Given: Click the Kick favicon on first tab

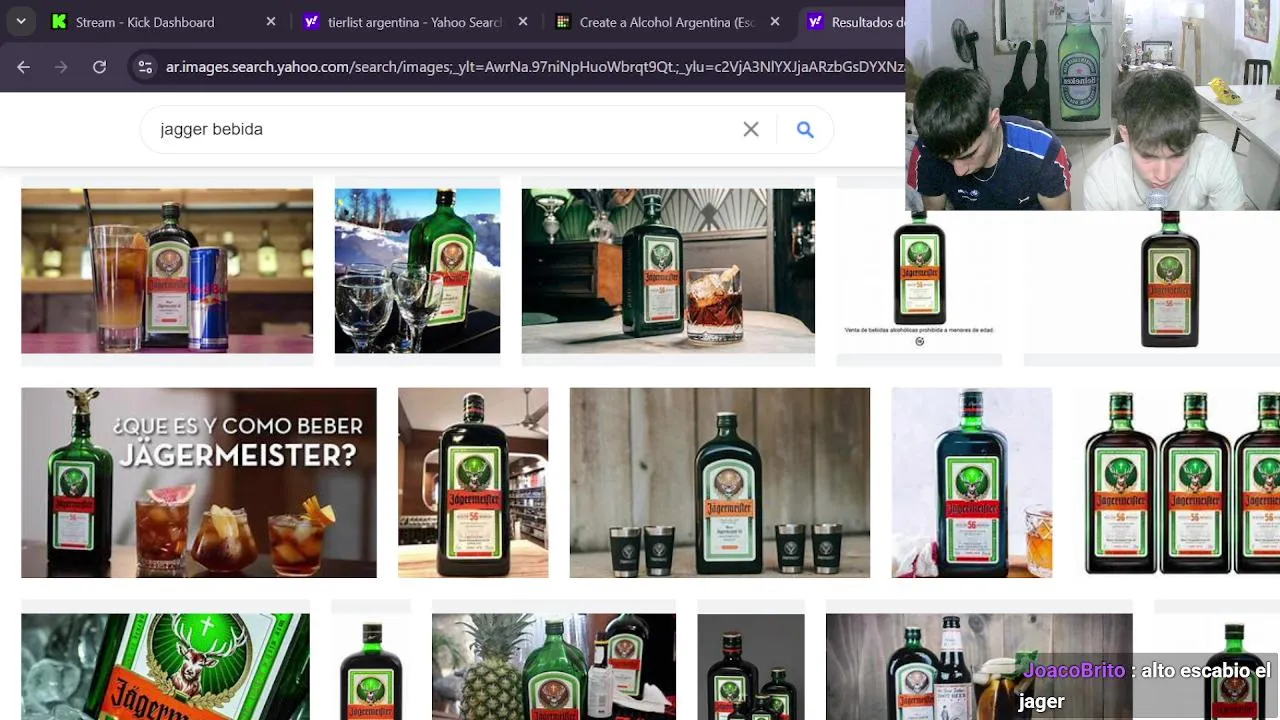Looking at the screenshot, I should tap(59, 21).
